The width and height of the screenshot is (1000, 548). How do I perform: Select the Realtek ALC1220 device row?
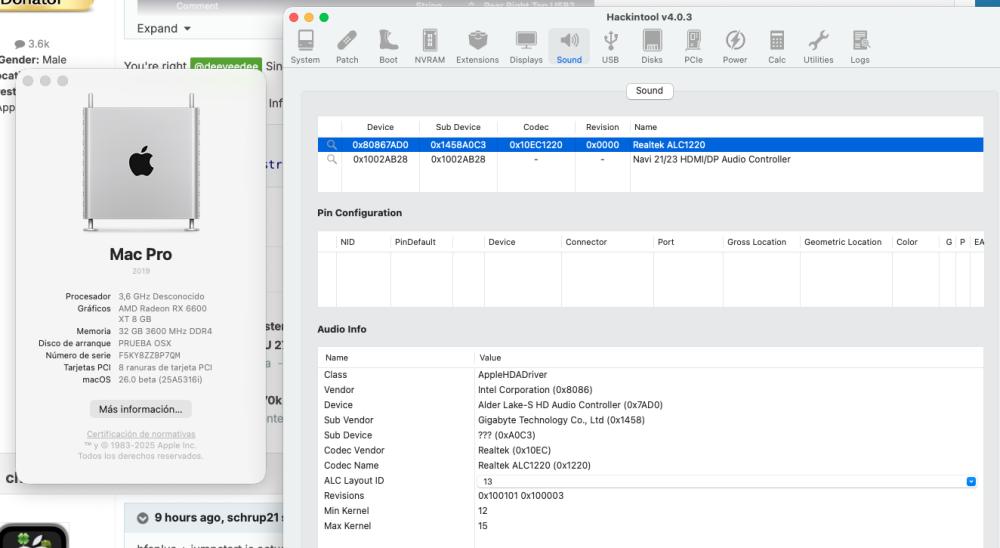click(651, 145)
